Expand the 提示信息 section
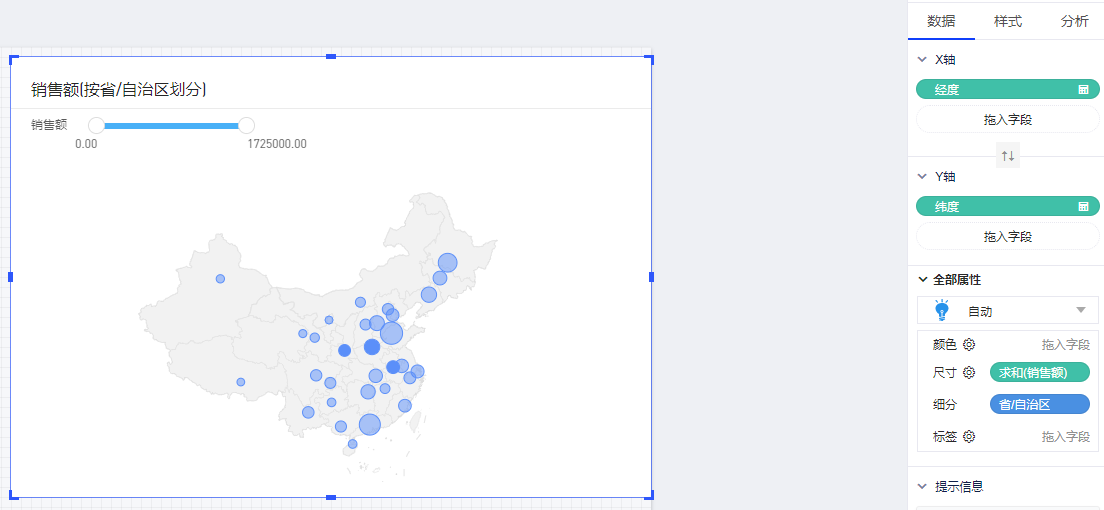Viewport: 1104px width, 510px height. click(x=922, y=487)
